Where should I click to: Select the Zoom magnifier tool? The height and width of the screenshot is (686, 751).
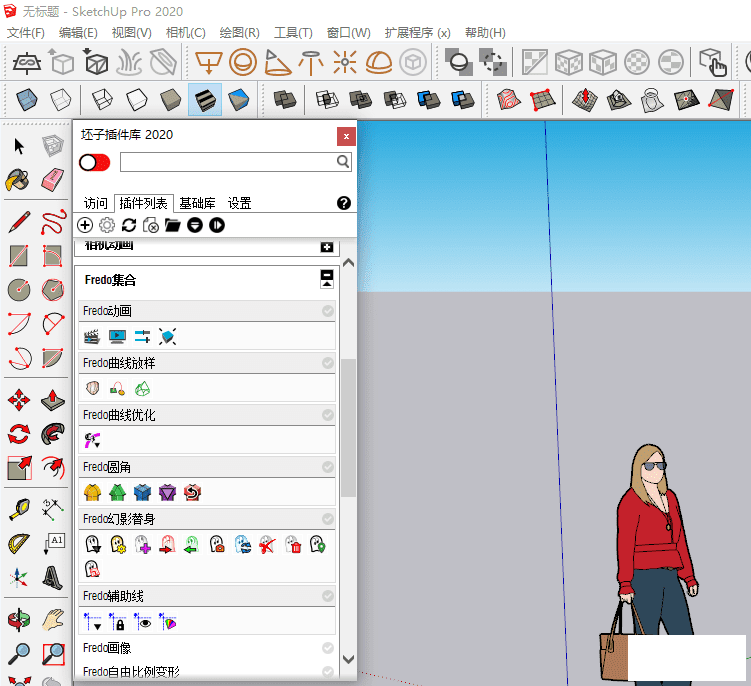pyautogui.click(x=19, y=653)
